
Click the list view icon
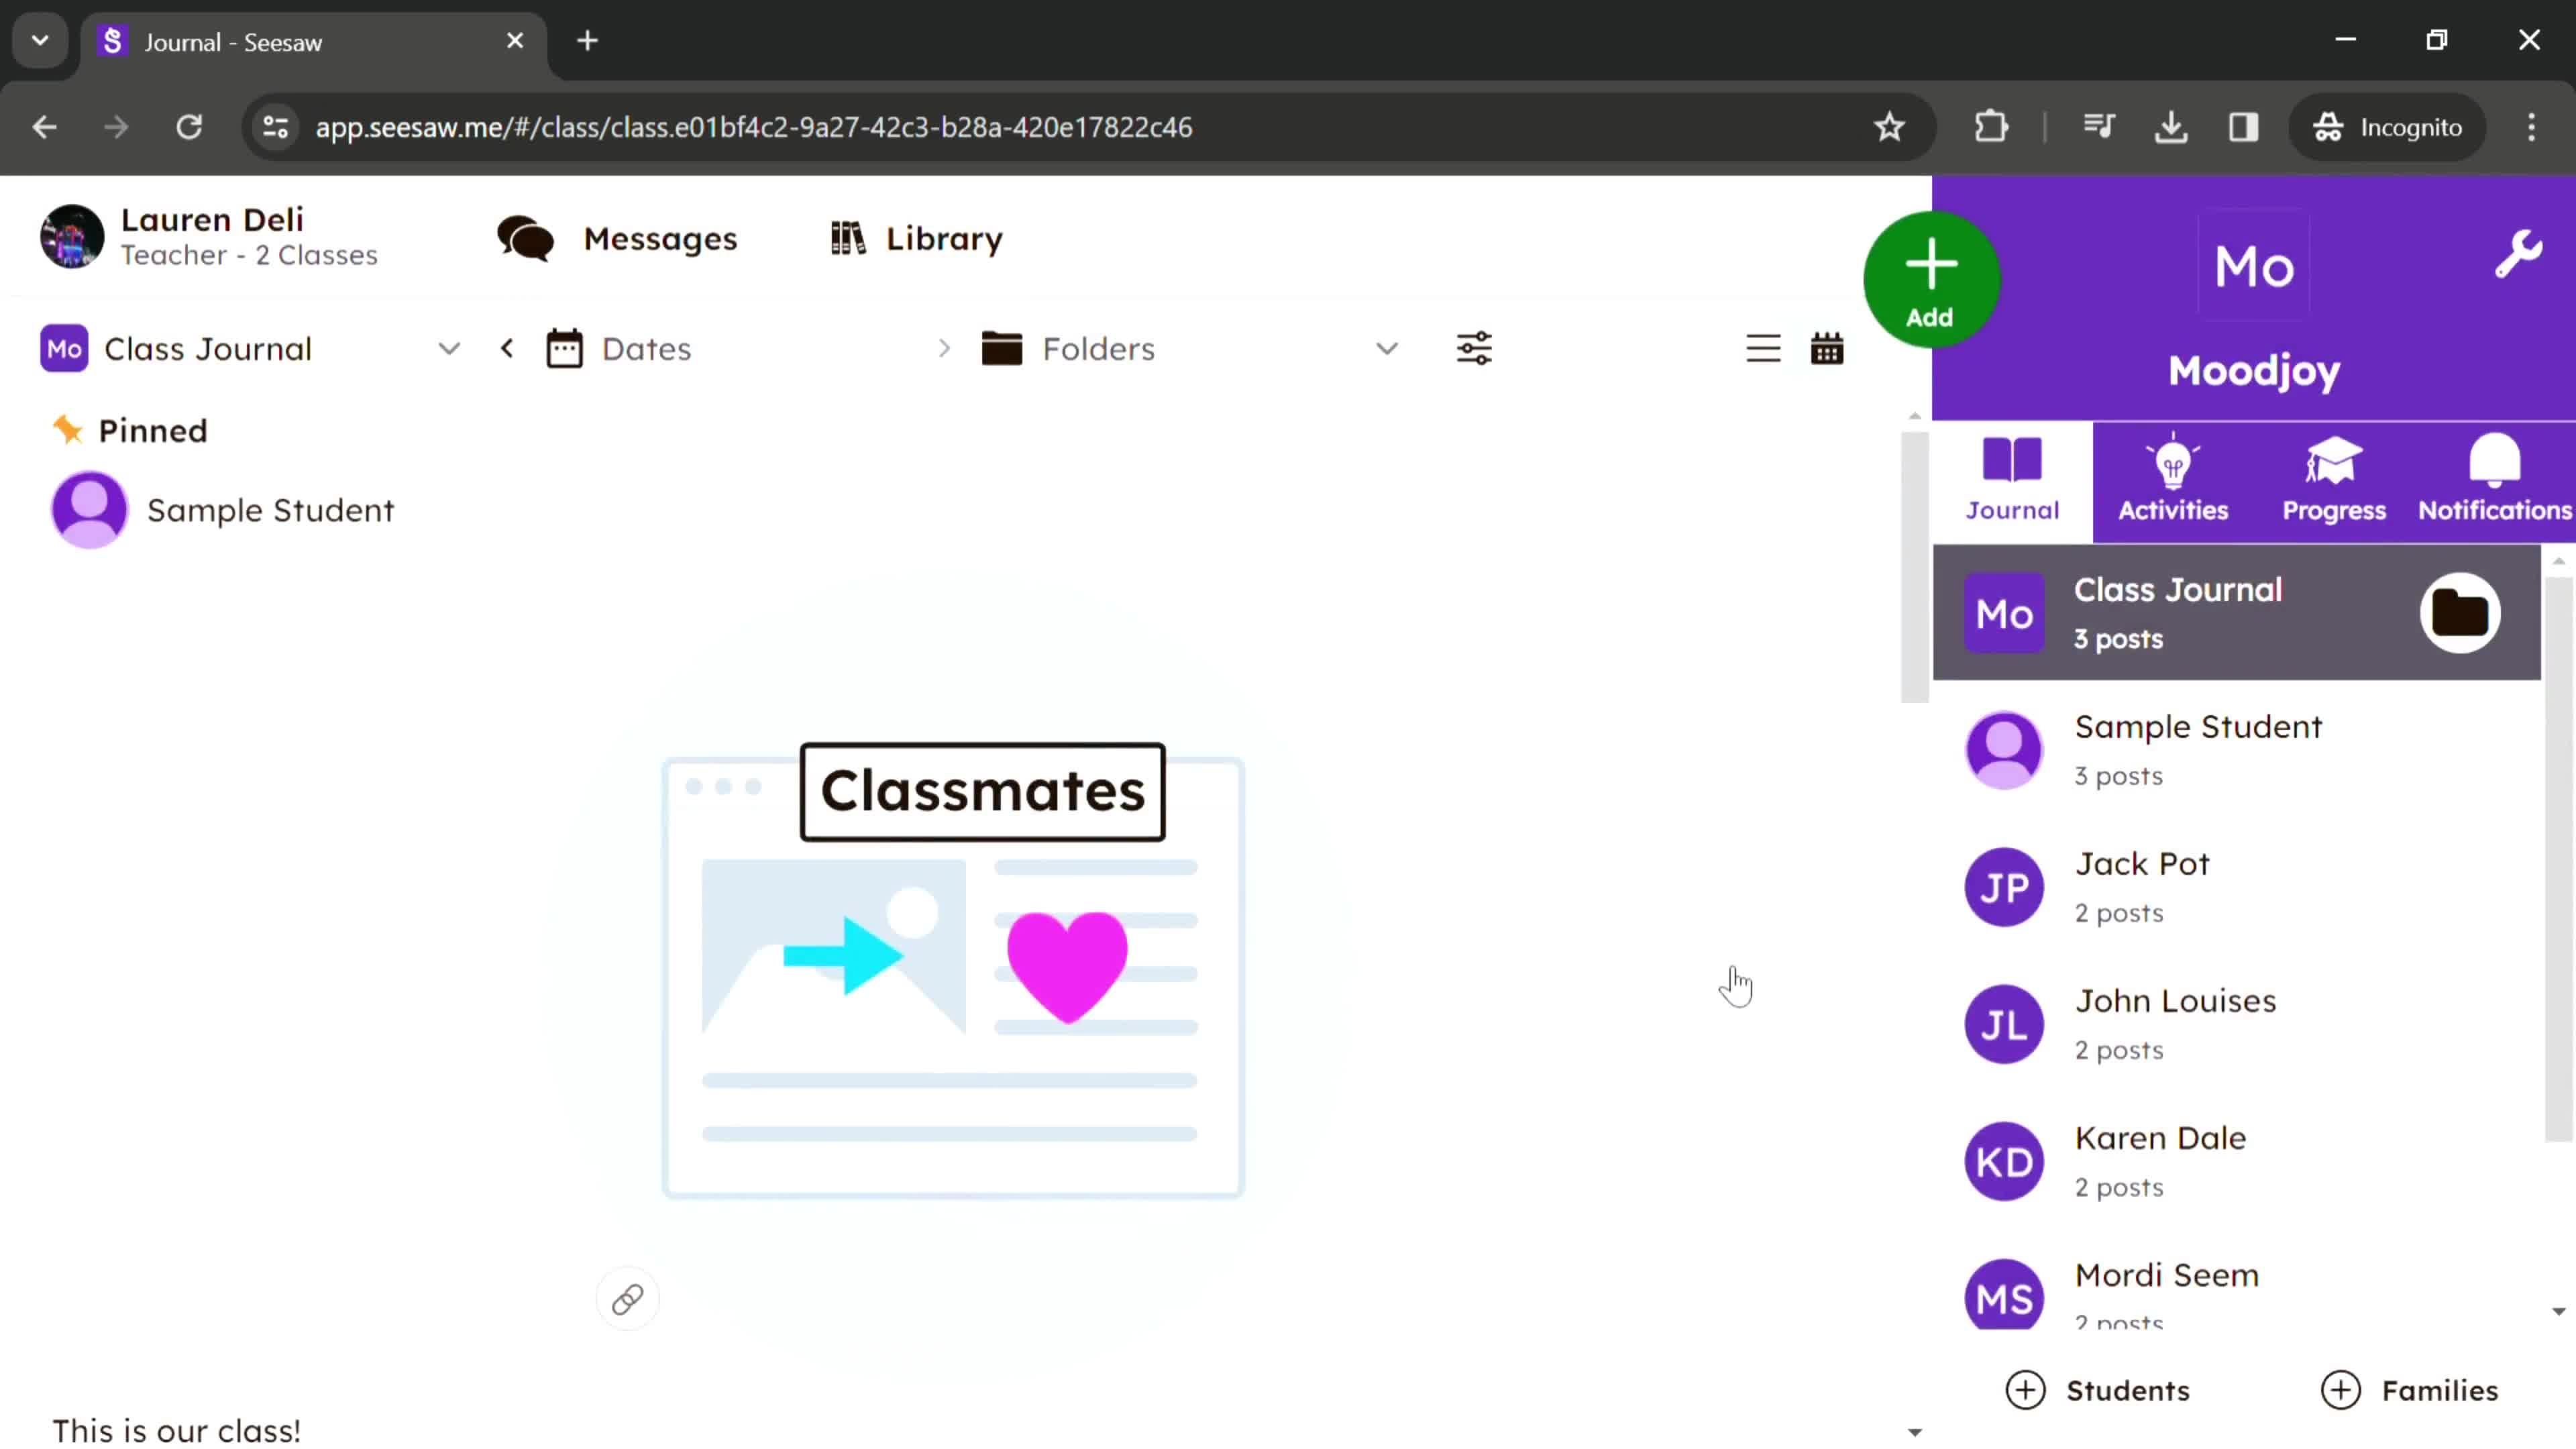[x=1762, y=349]
